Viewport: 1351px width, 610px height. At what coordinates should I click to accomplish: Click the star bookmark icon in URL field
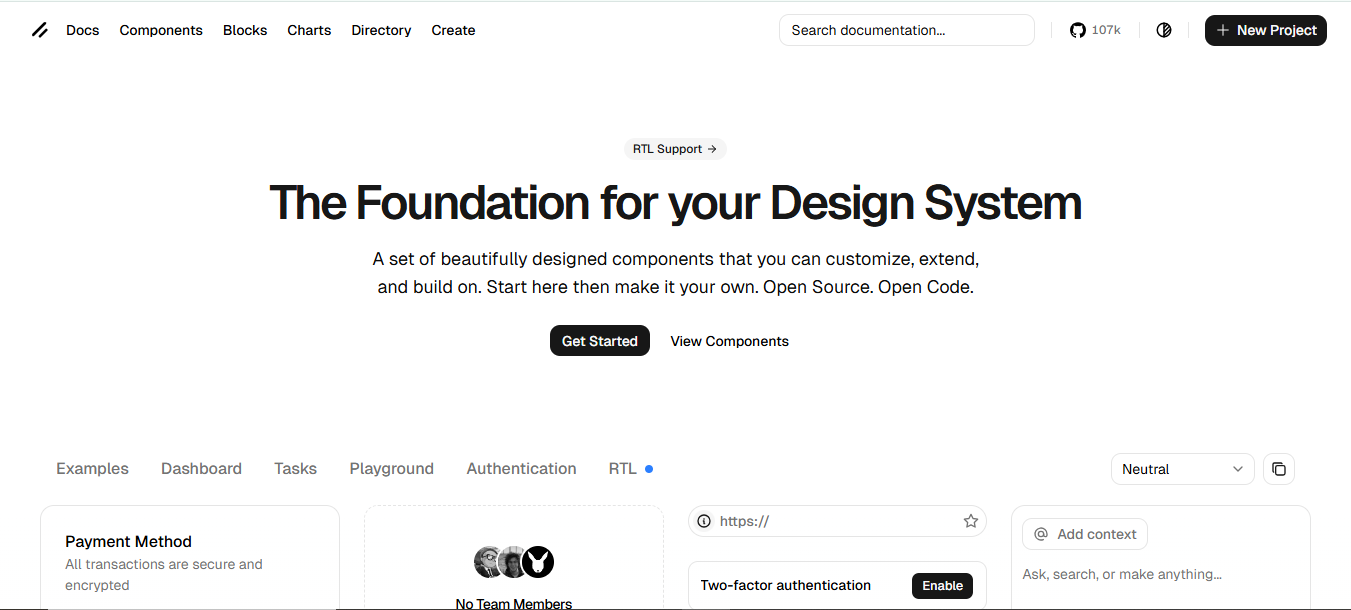pyautogui.click(x=970, y=521)
